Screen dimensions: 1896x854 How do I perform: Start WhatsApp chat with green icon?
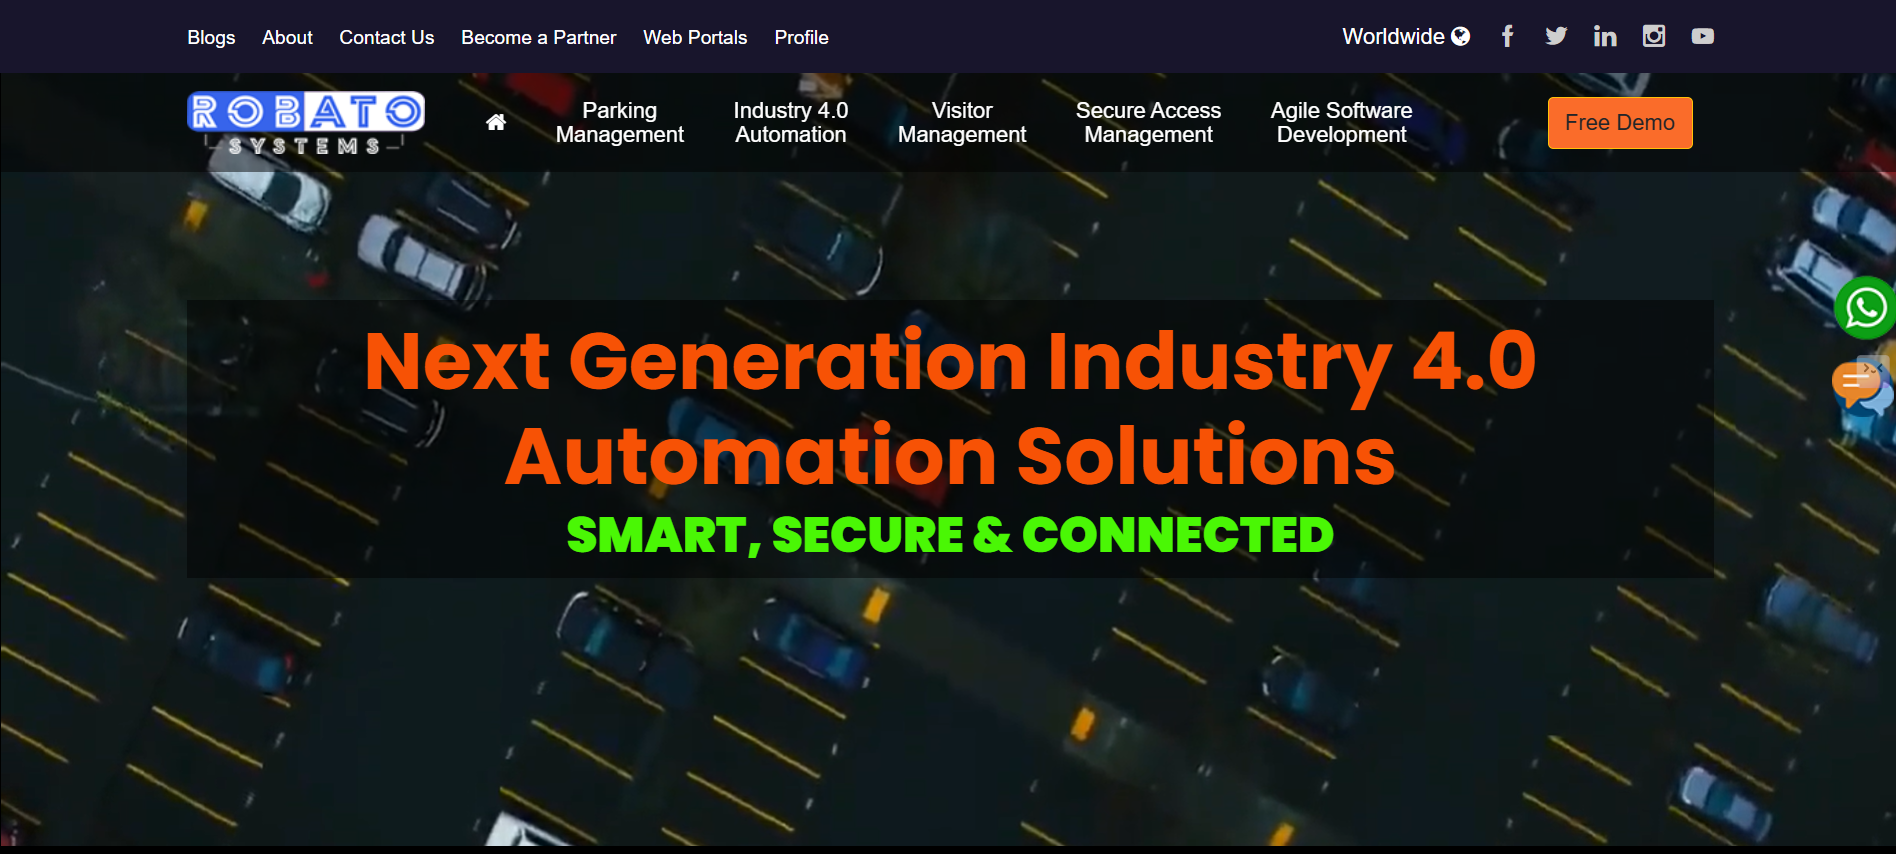coord(1866,308)
